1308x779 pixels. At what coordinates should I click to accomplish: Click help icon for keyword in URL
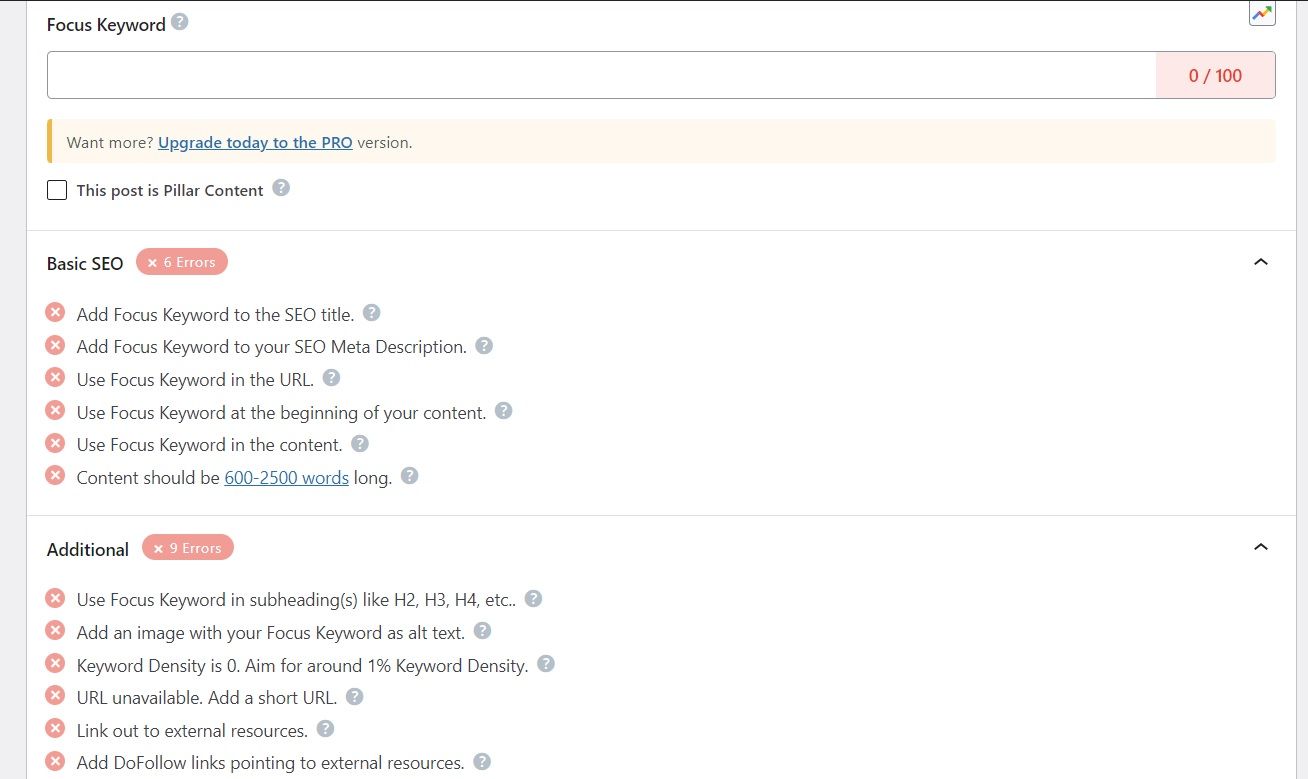(x=331, y=378)
